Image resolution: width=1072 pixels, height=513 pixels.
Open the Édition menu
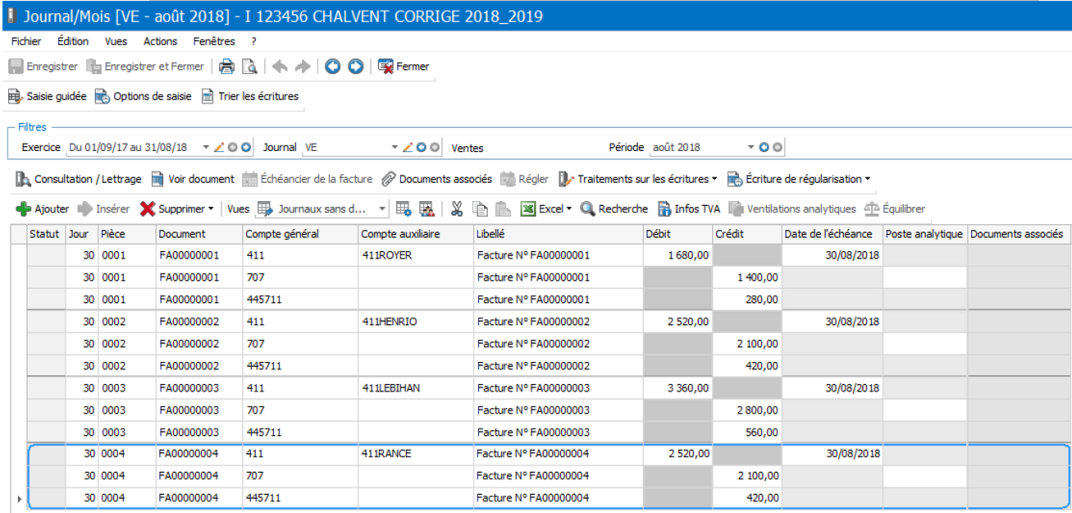click(73, 41)
